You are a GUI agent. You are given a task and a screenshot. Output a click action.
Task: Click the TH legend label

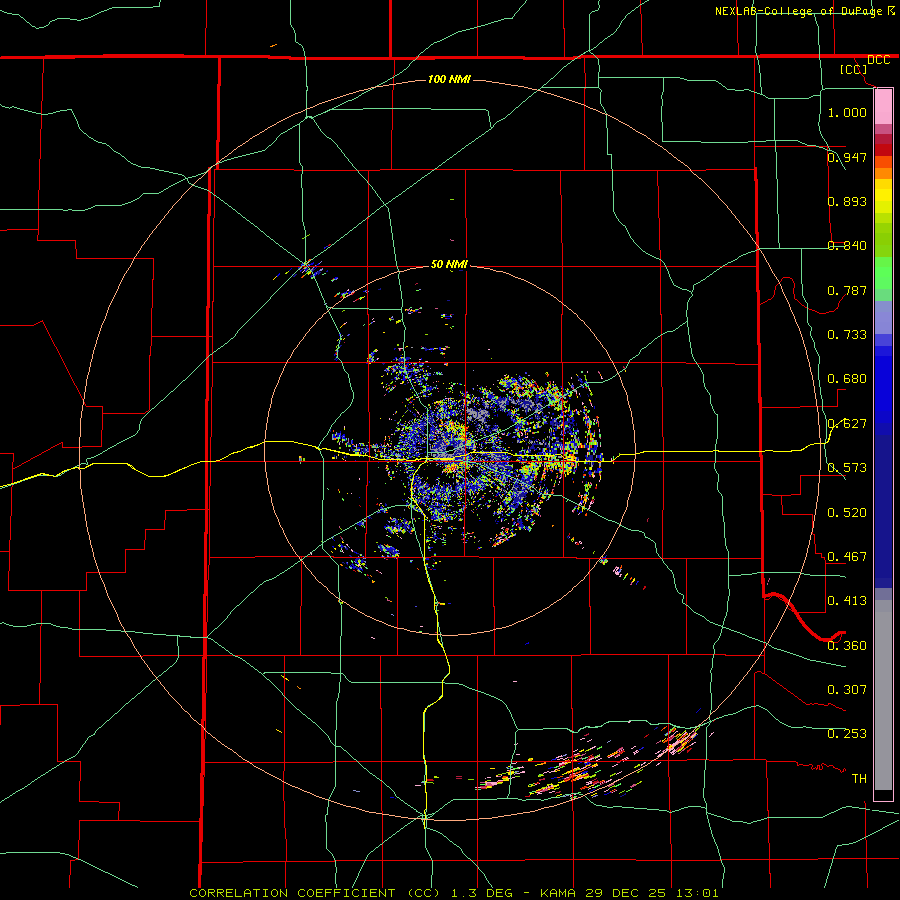(859, 779)
